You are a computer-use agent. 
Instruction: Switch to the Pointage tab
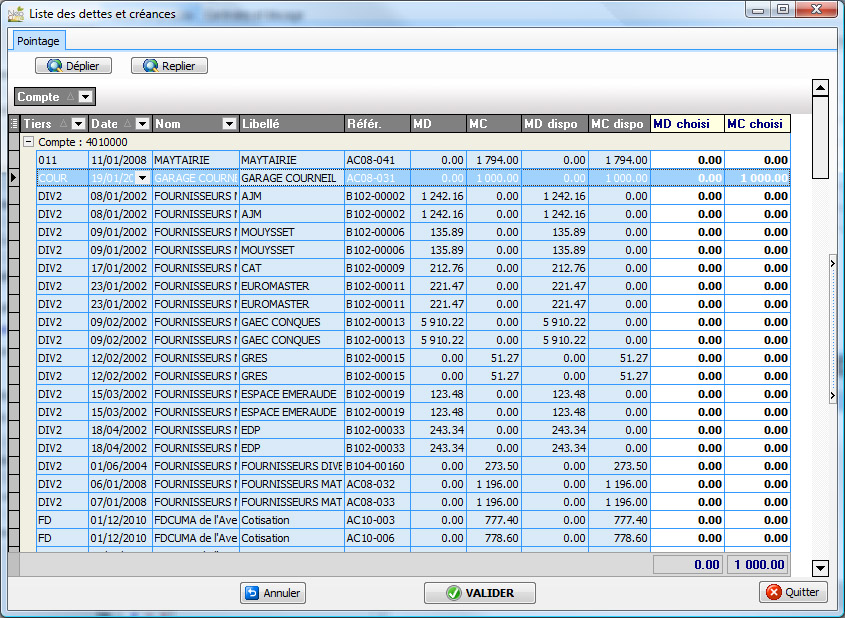coord(38,41)
